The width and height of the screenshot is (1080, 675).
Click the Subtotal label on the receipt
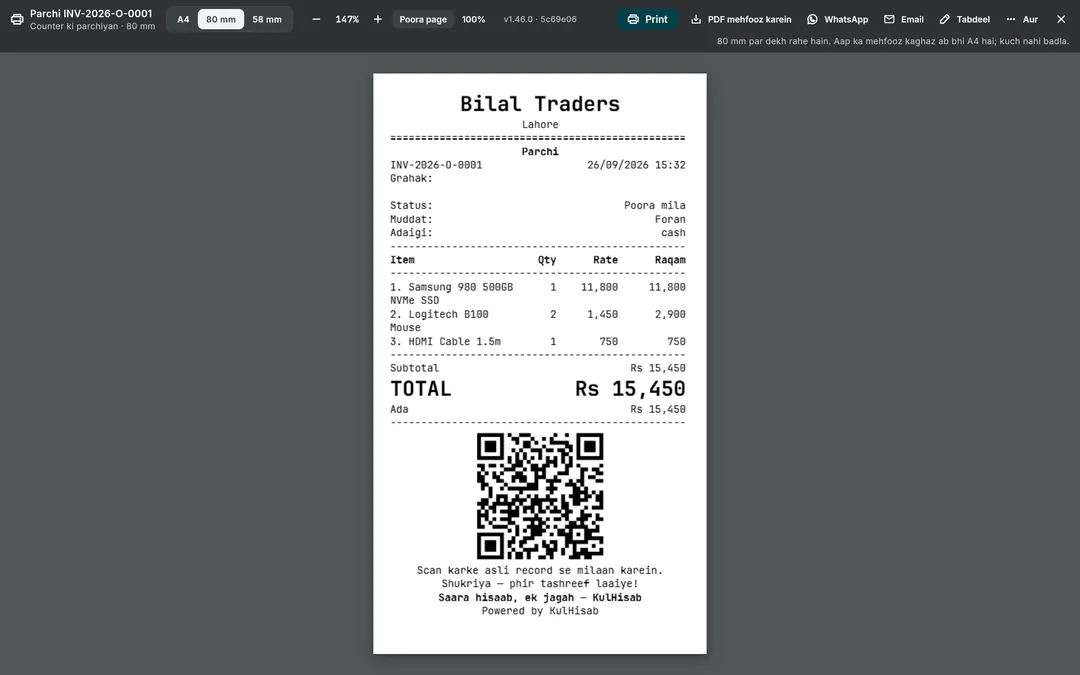[x=414, y=368]
